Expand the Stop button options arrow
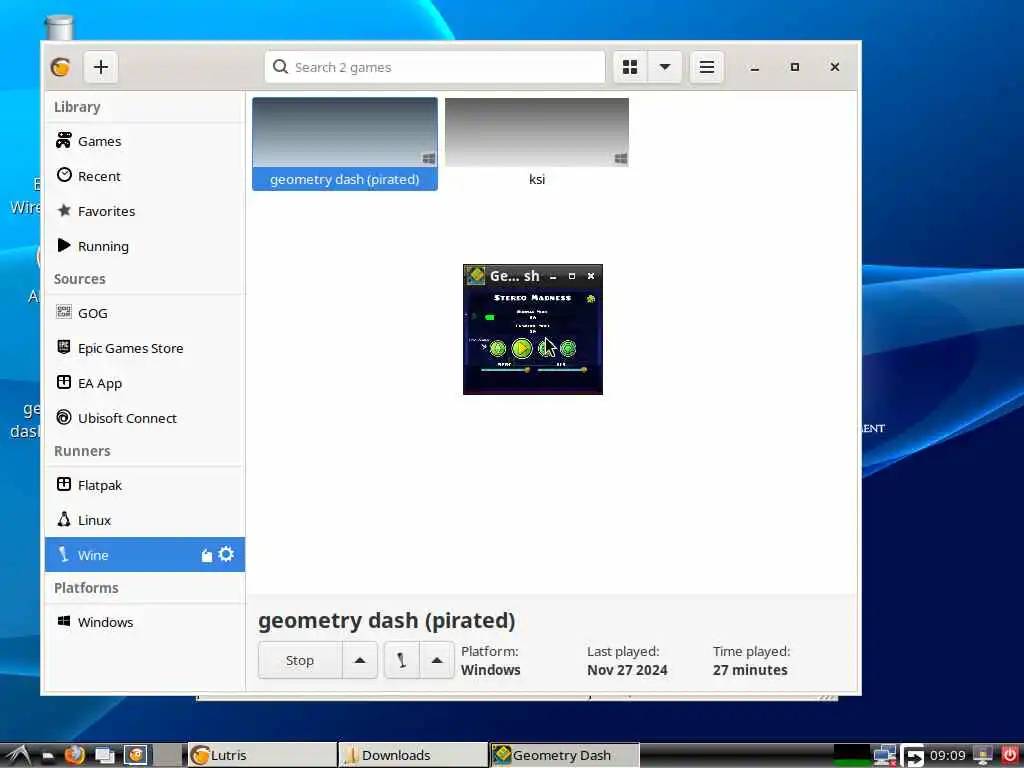This screenshot has height=768, width=1024. pos(360,660)
